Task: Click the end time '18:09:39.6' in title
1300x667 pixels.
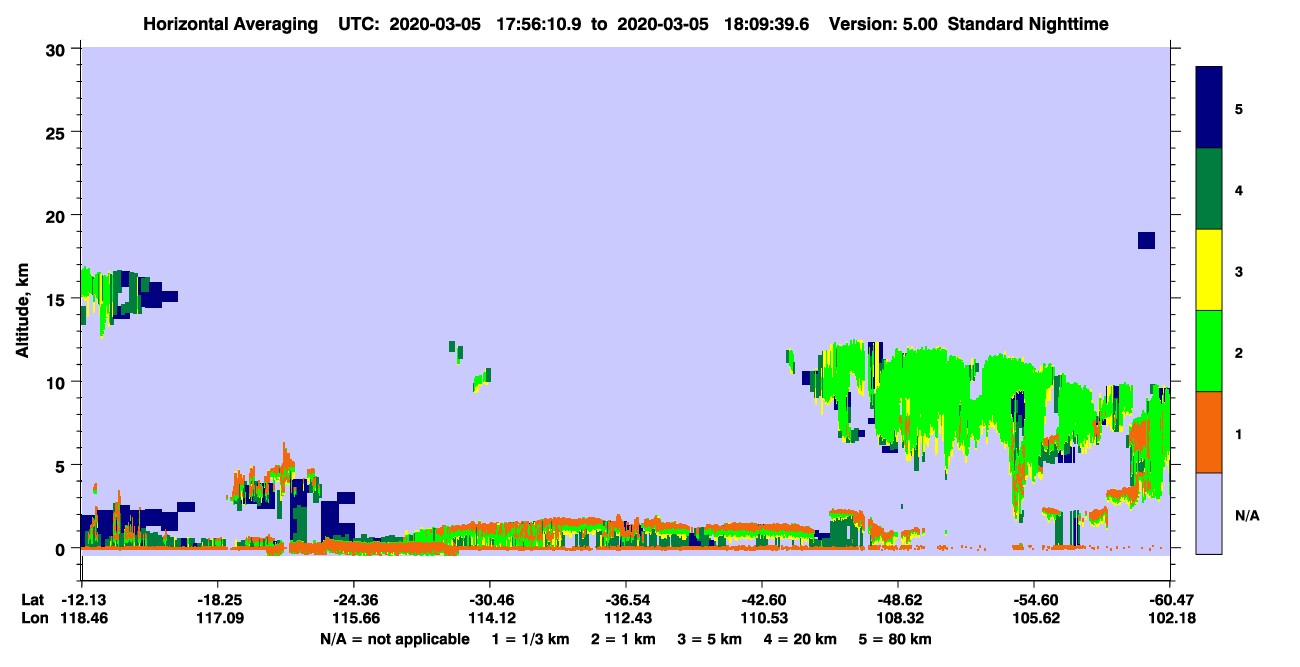Action: [765, 23]
